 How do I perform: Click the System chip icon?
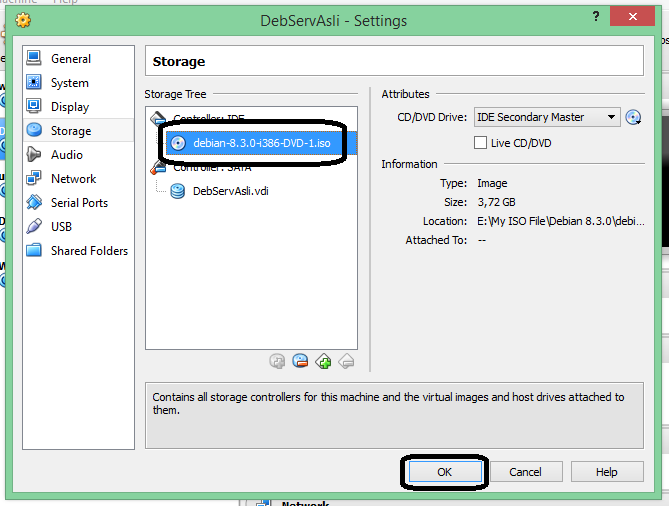pyautogui.click(x=34, y=82)
